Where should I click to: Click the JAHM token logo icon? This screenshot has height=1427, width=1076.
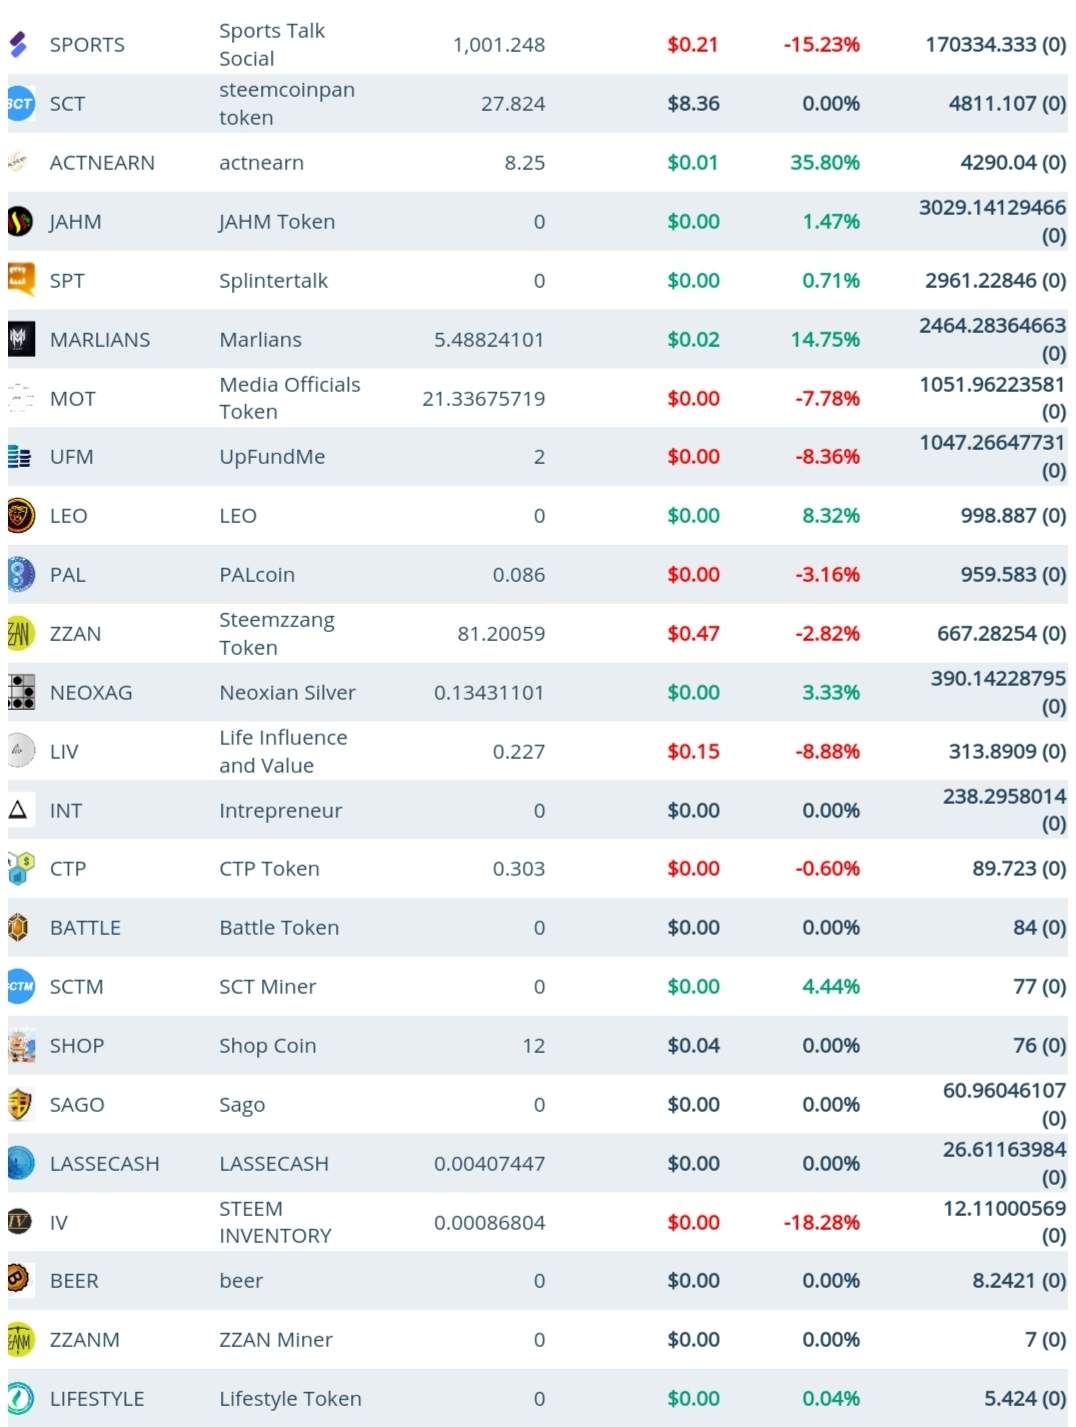[x=20, y=221]
